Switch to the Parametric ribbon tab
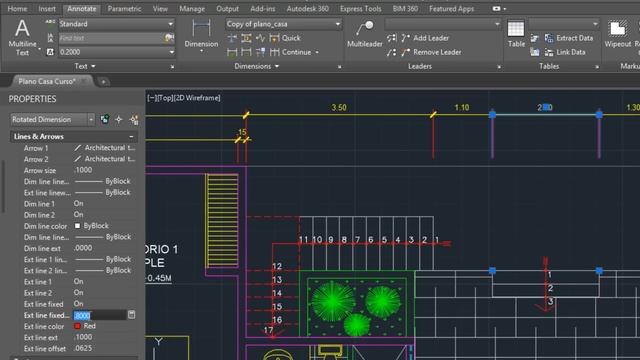This screenshot has height=360, width=640. (124, 9)
